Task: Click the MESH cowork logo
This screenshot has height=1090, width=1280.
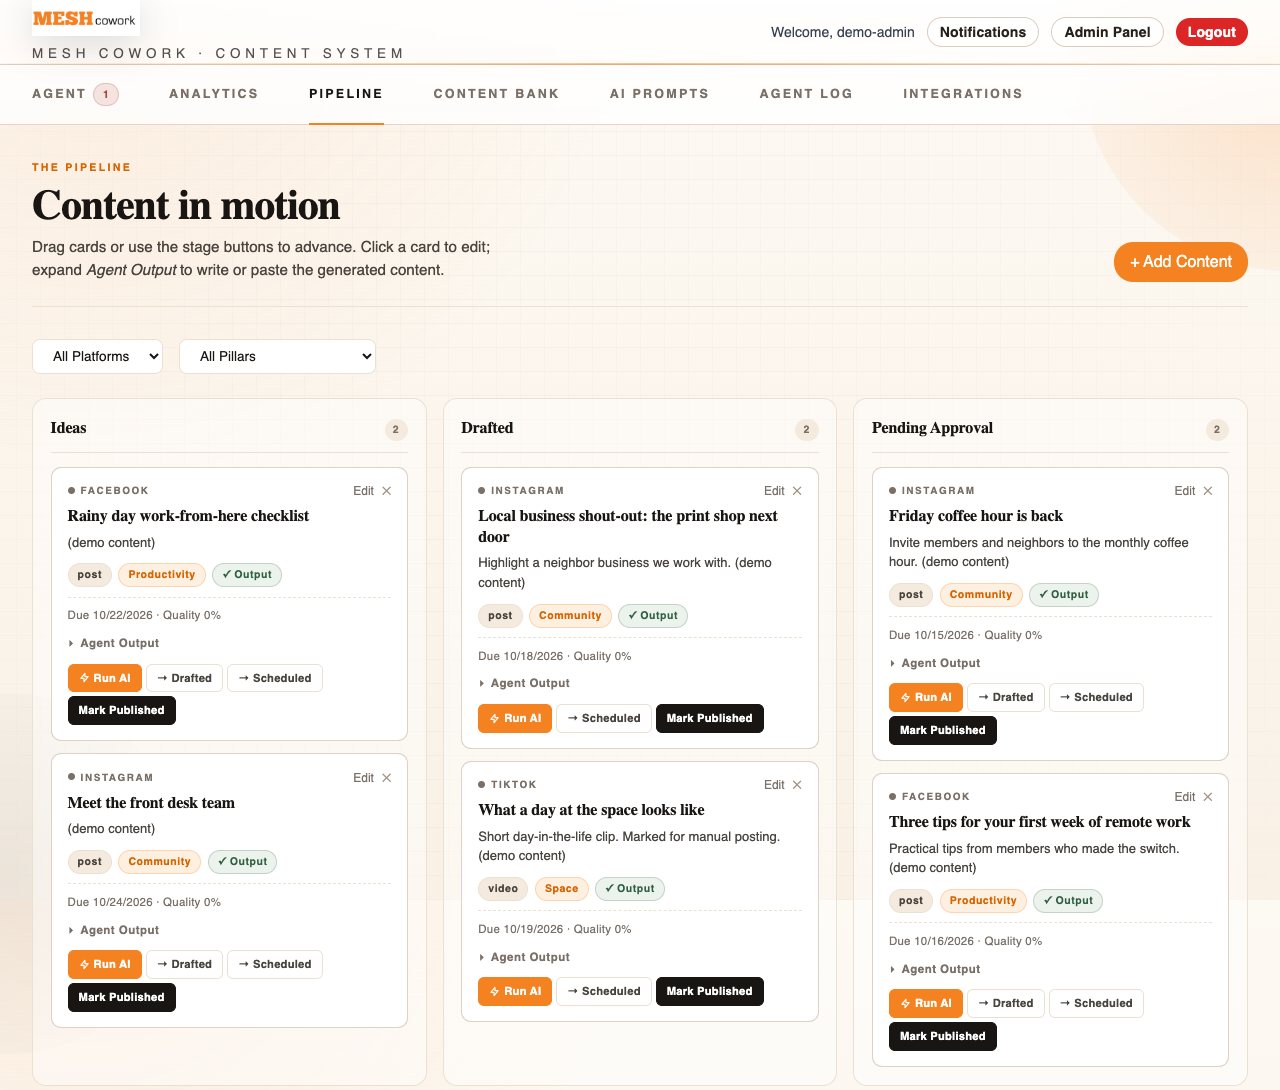Action: 84,19
